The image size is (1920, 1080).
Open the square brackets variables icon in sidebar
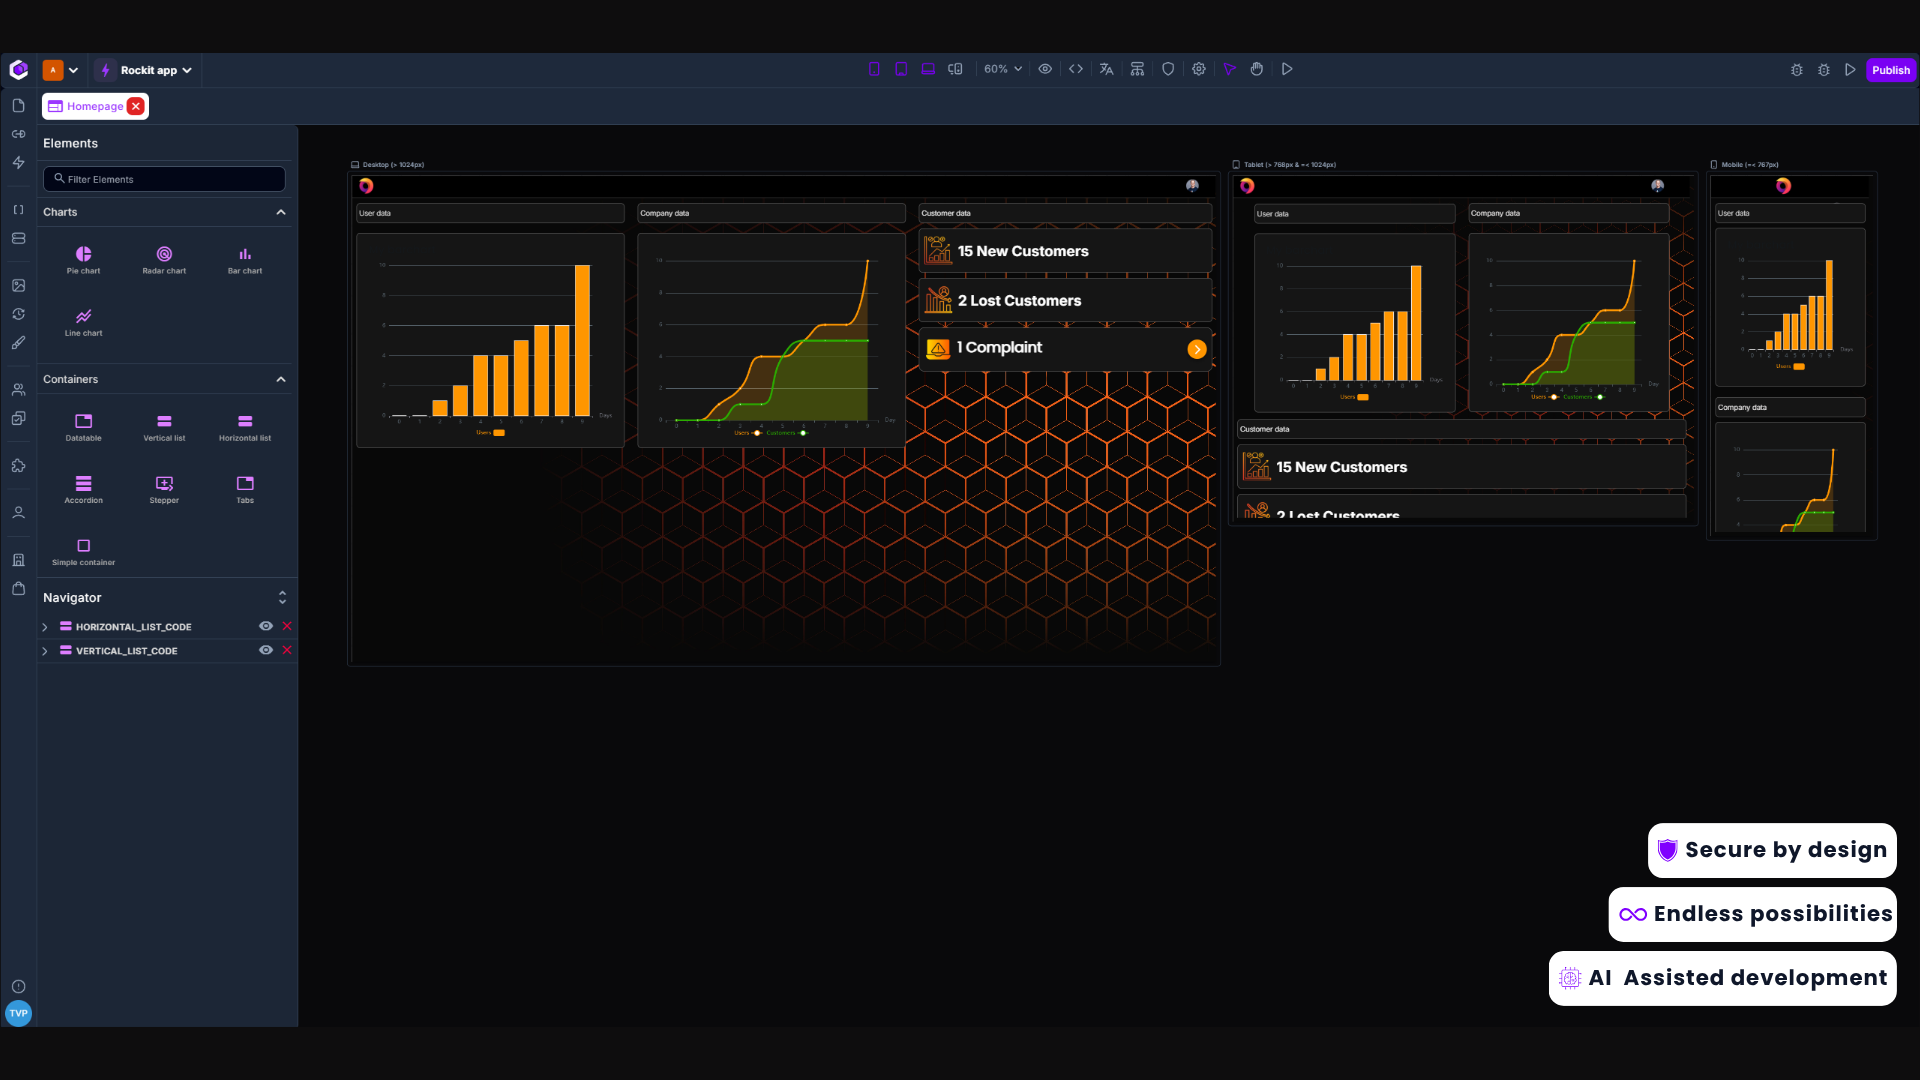(x=18, y=210)
